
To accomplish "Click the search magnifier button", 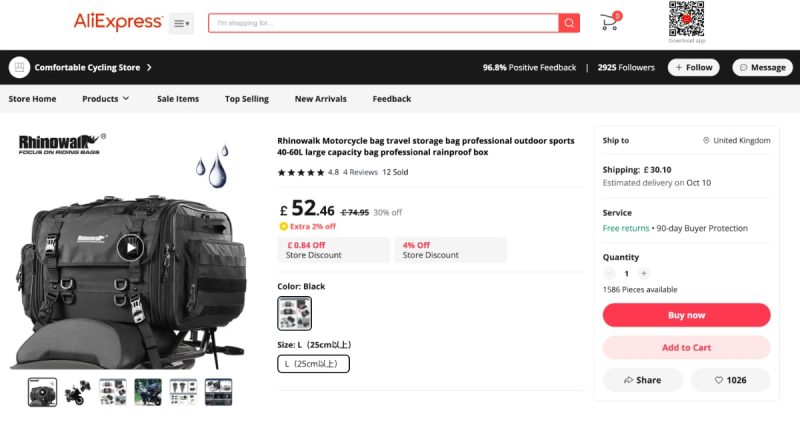I will point(569,23).
